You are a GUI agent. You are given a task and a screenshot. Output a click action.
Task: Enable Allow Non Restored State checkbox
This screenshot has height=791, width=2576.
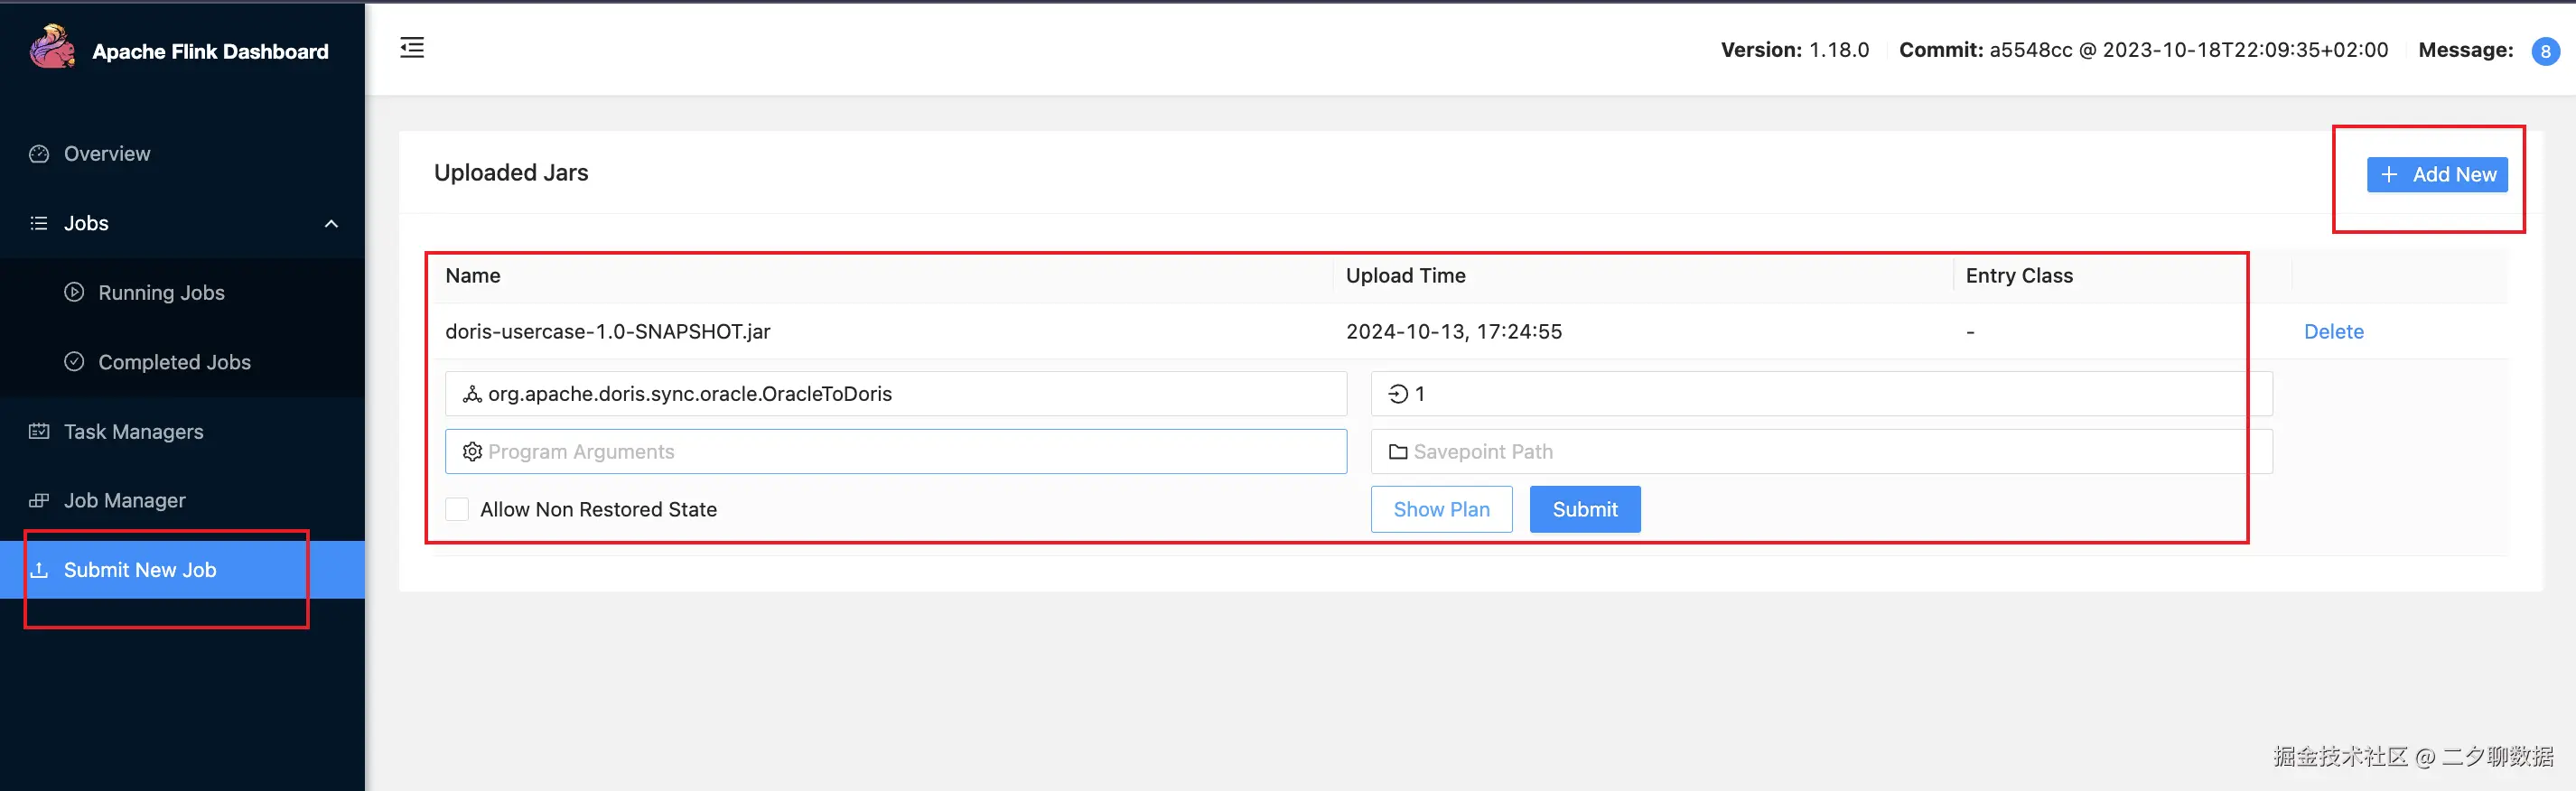point(457,509)
